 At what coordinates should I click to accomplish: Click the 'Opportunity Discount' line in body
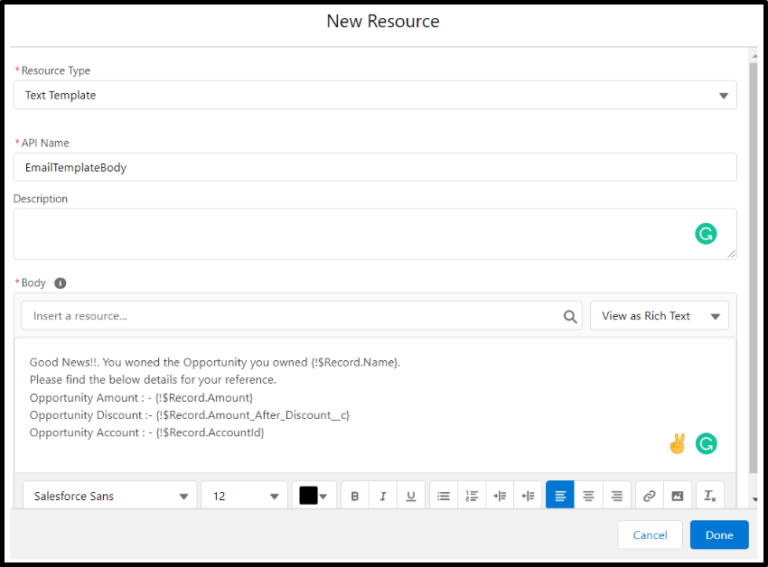click(x=190, y=415)
